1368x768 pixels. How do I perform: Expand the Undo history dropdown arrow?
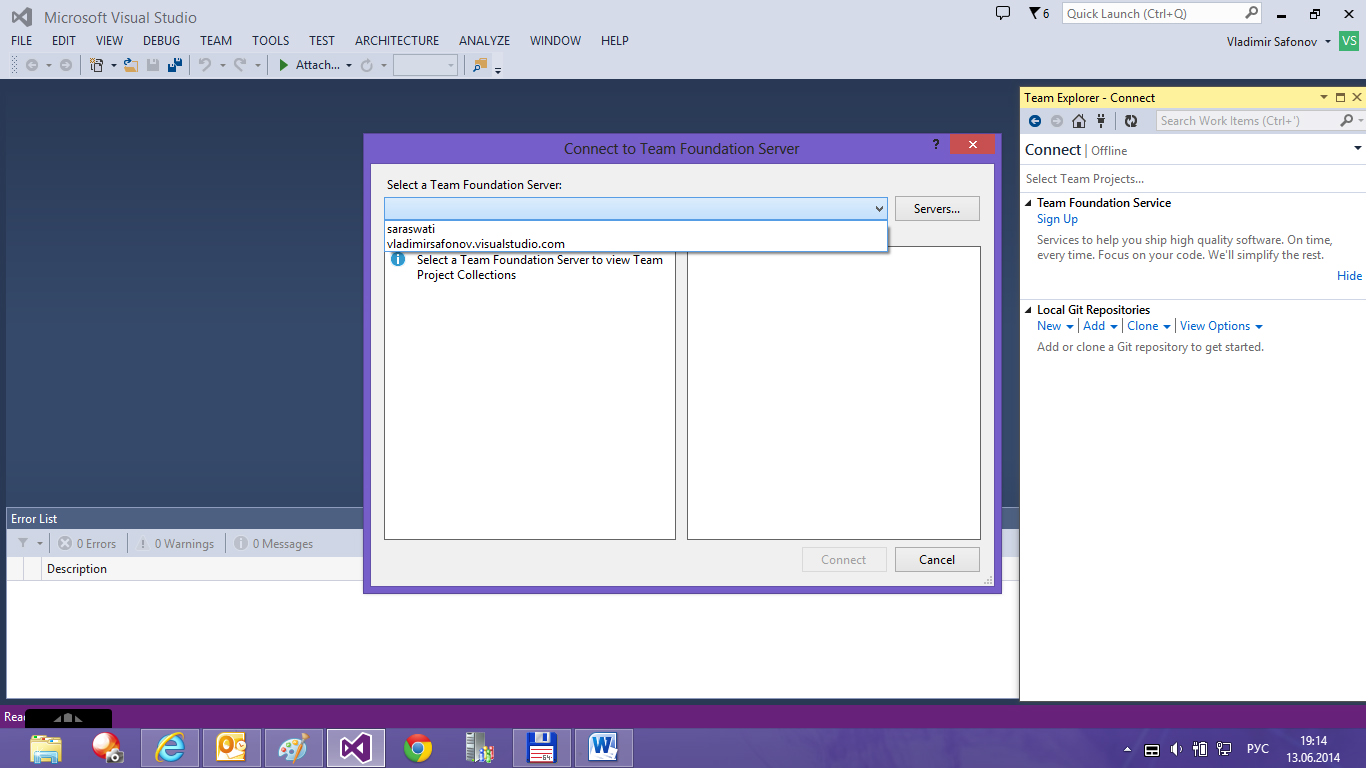[222, 66]
